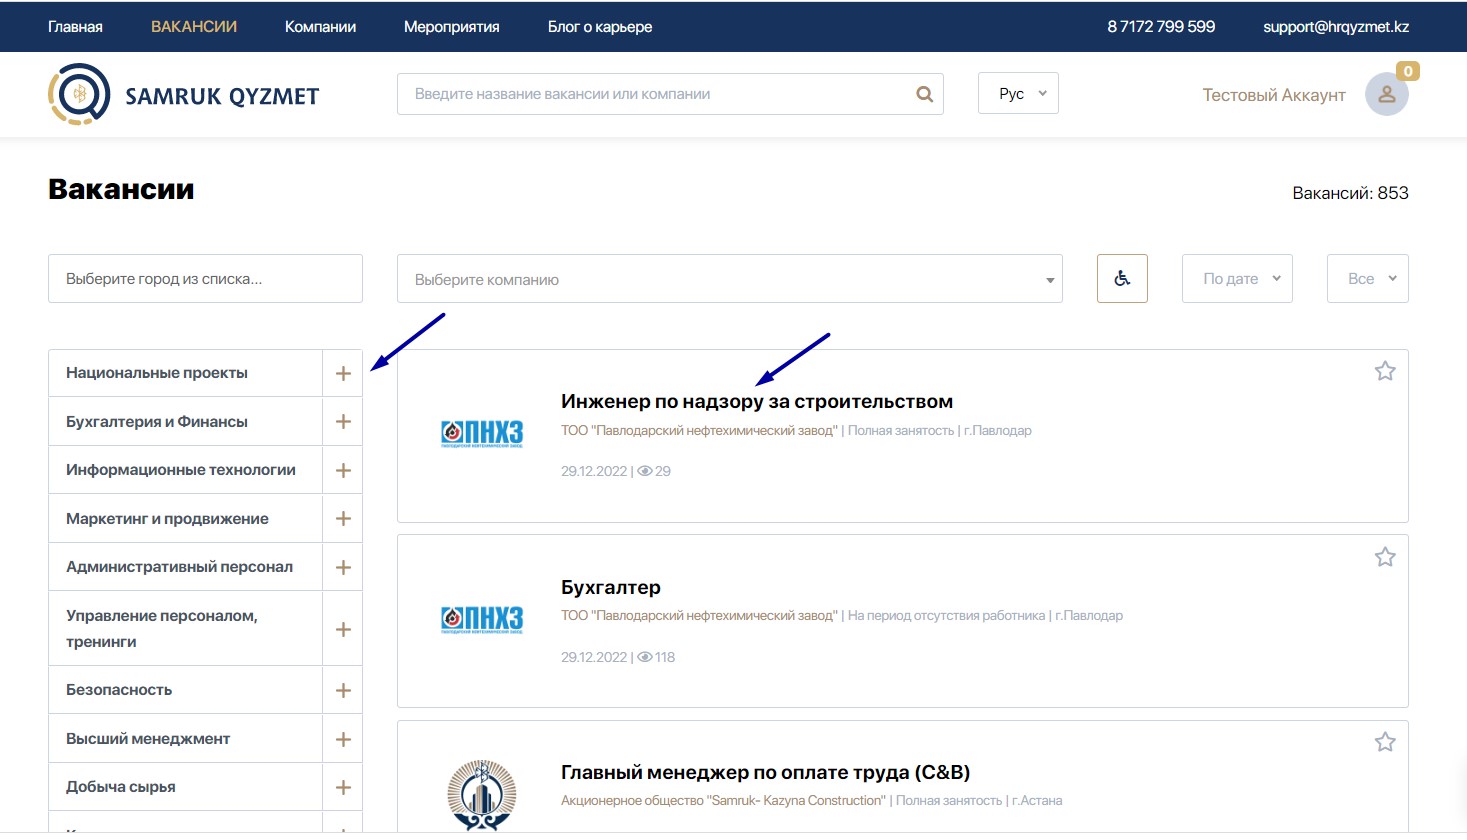Expand Маркетинг и продвижение category
The width and height of the screenshot is (1467, 840).
click(x=343, y=519)
